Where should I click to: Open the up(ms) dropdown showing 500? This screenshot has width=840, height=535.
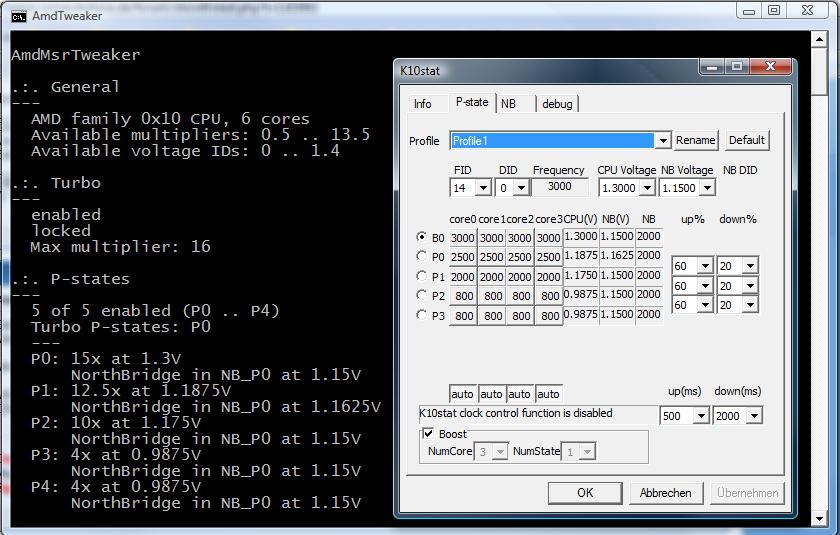701,416
